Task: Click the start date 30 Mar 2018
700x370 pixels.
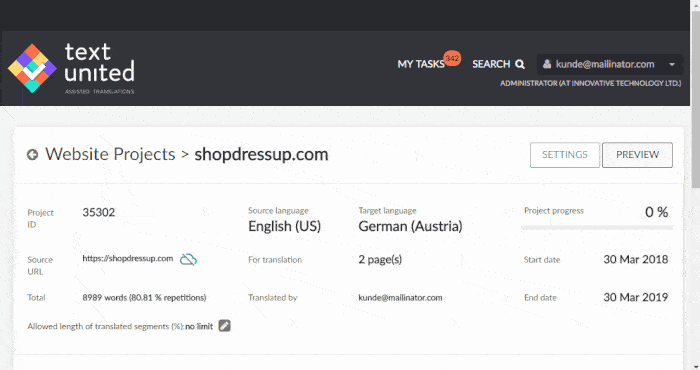Action: pyautogui.click(x=636, y=259)
